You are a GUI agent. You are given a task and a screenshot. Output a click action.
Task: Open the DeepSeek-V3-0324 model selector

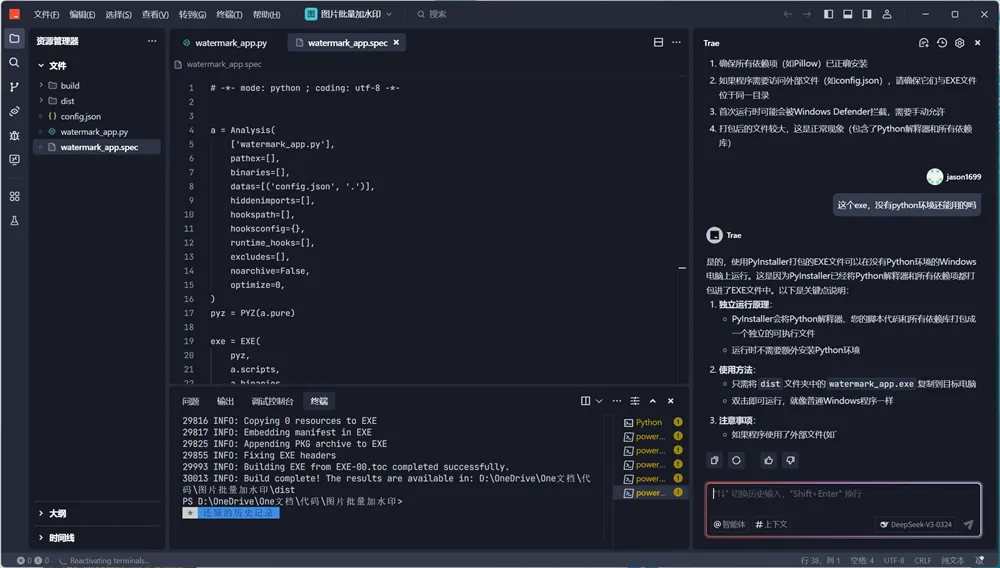(x=915, y=524)
